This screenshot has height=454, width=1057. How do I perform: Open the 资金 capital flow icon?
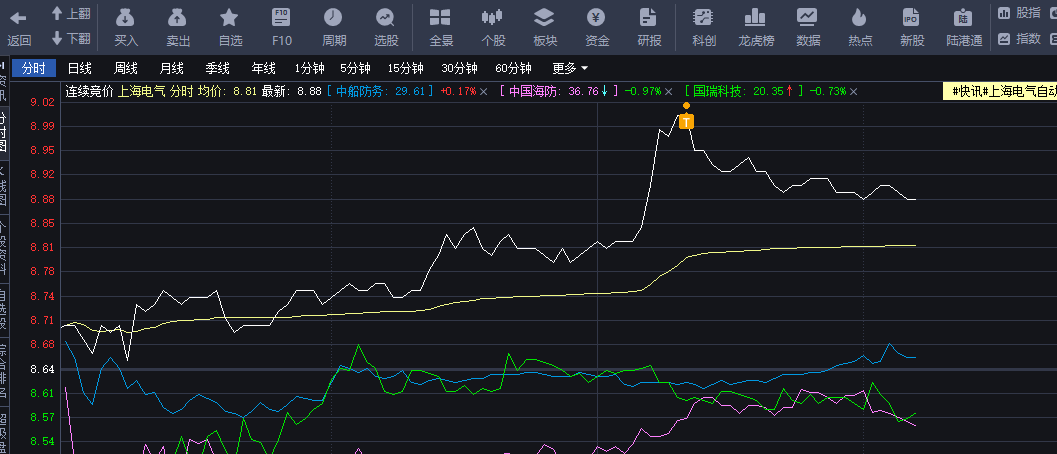pyautogui.click(x=596, y=18)
